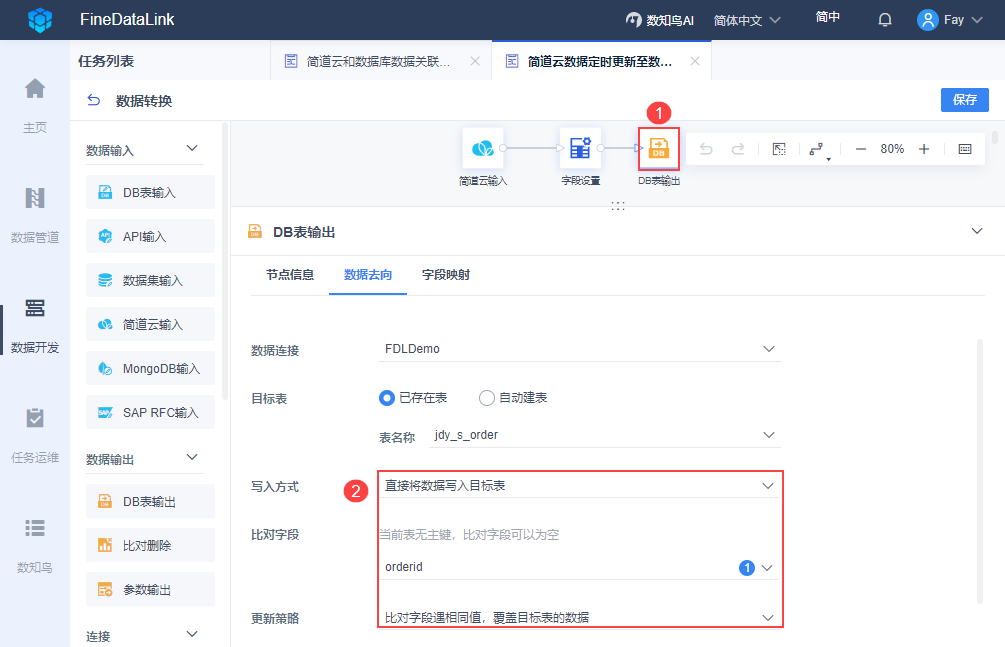Image resolution: width=1005 pixels, height=647 pixels.
Task: Open 比对字段 orderid dropdown
Action: 579,567
